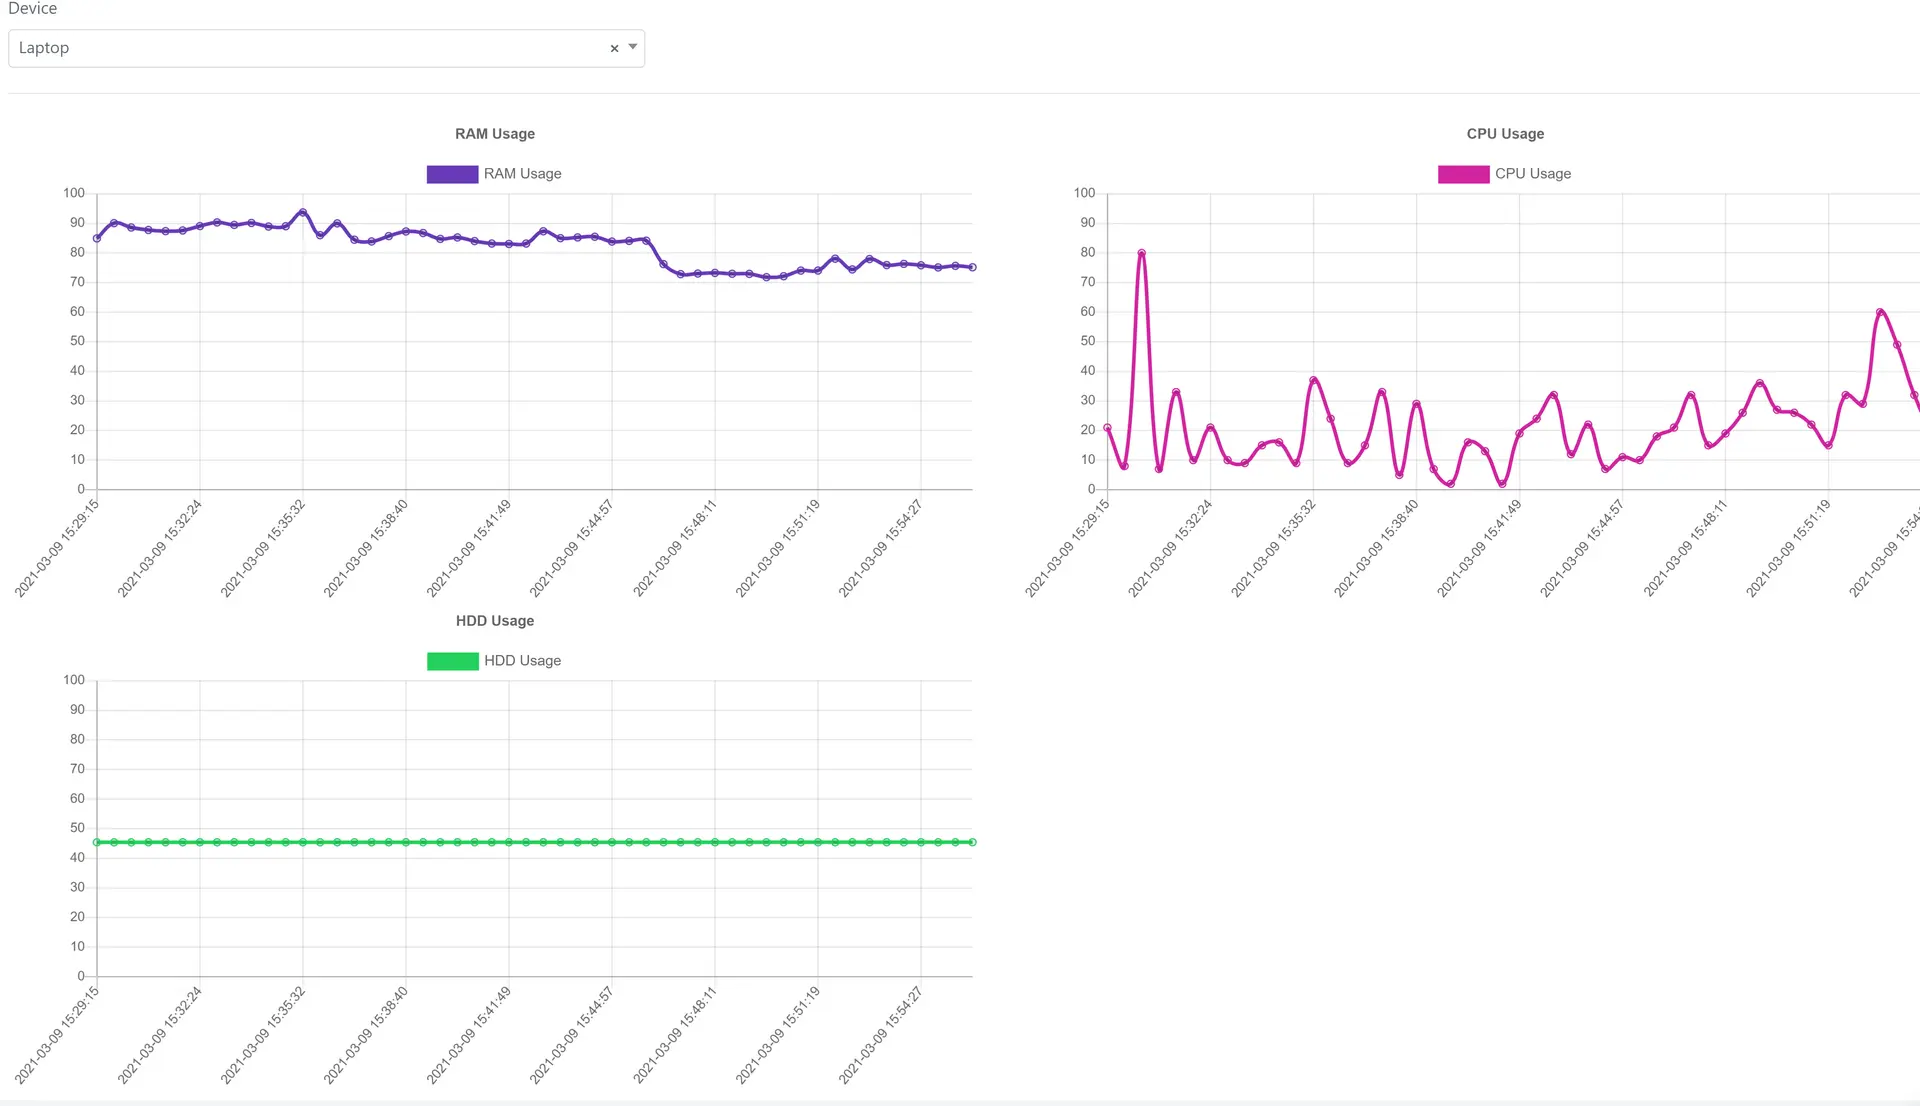Click the CPU Usage chart title
Image resolution: width=1920 pixels, height=1106 pixels.
coord(1505,134)
